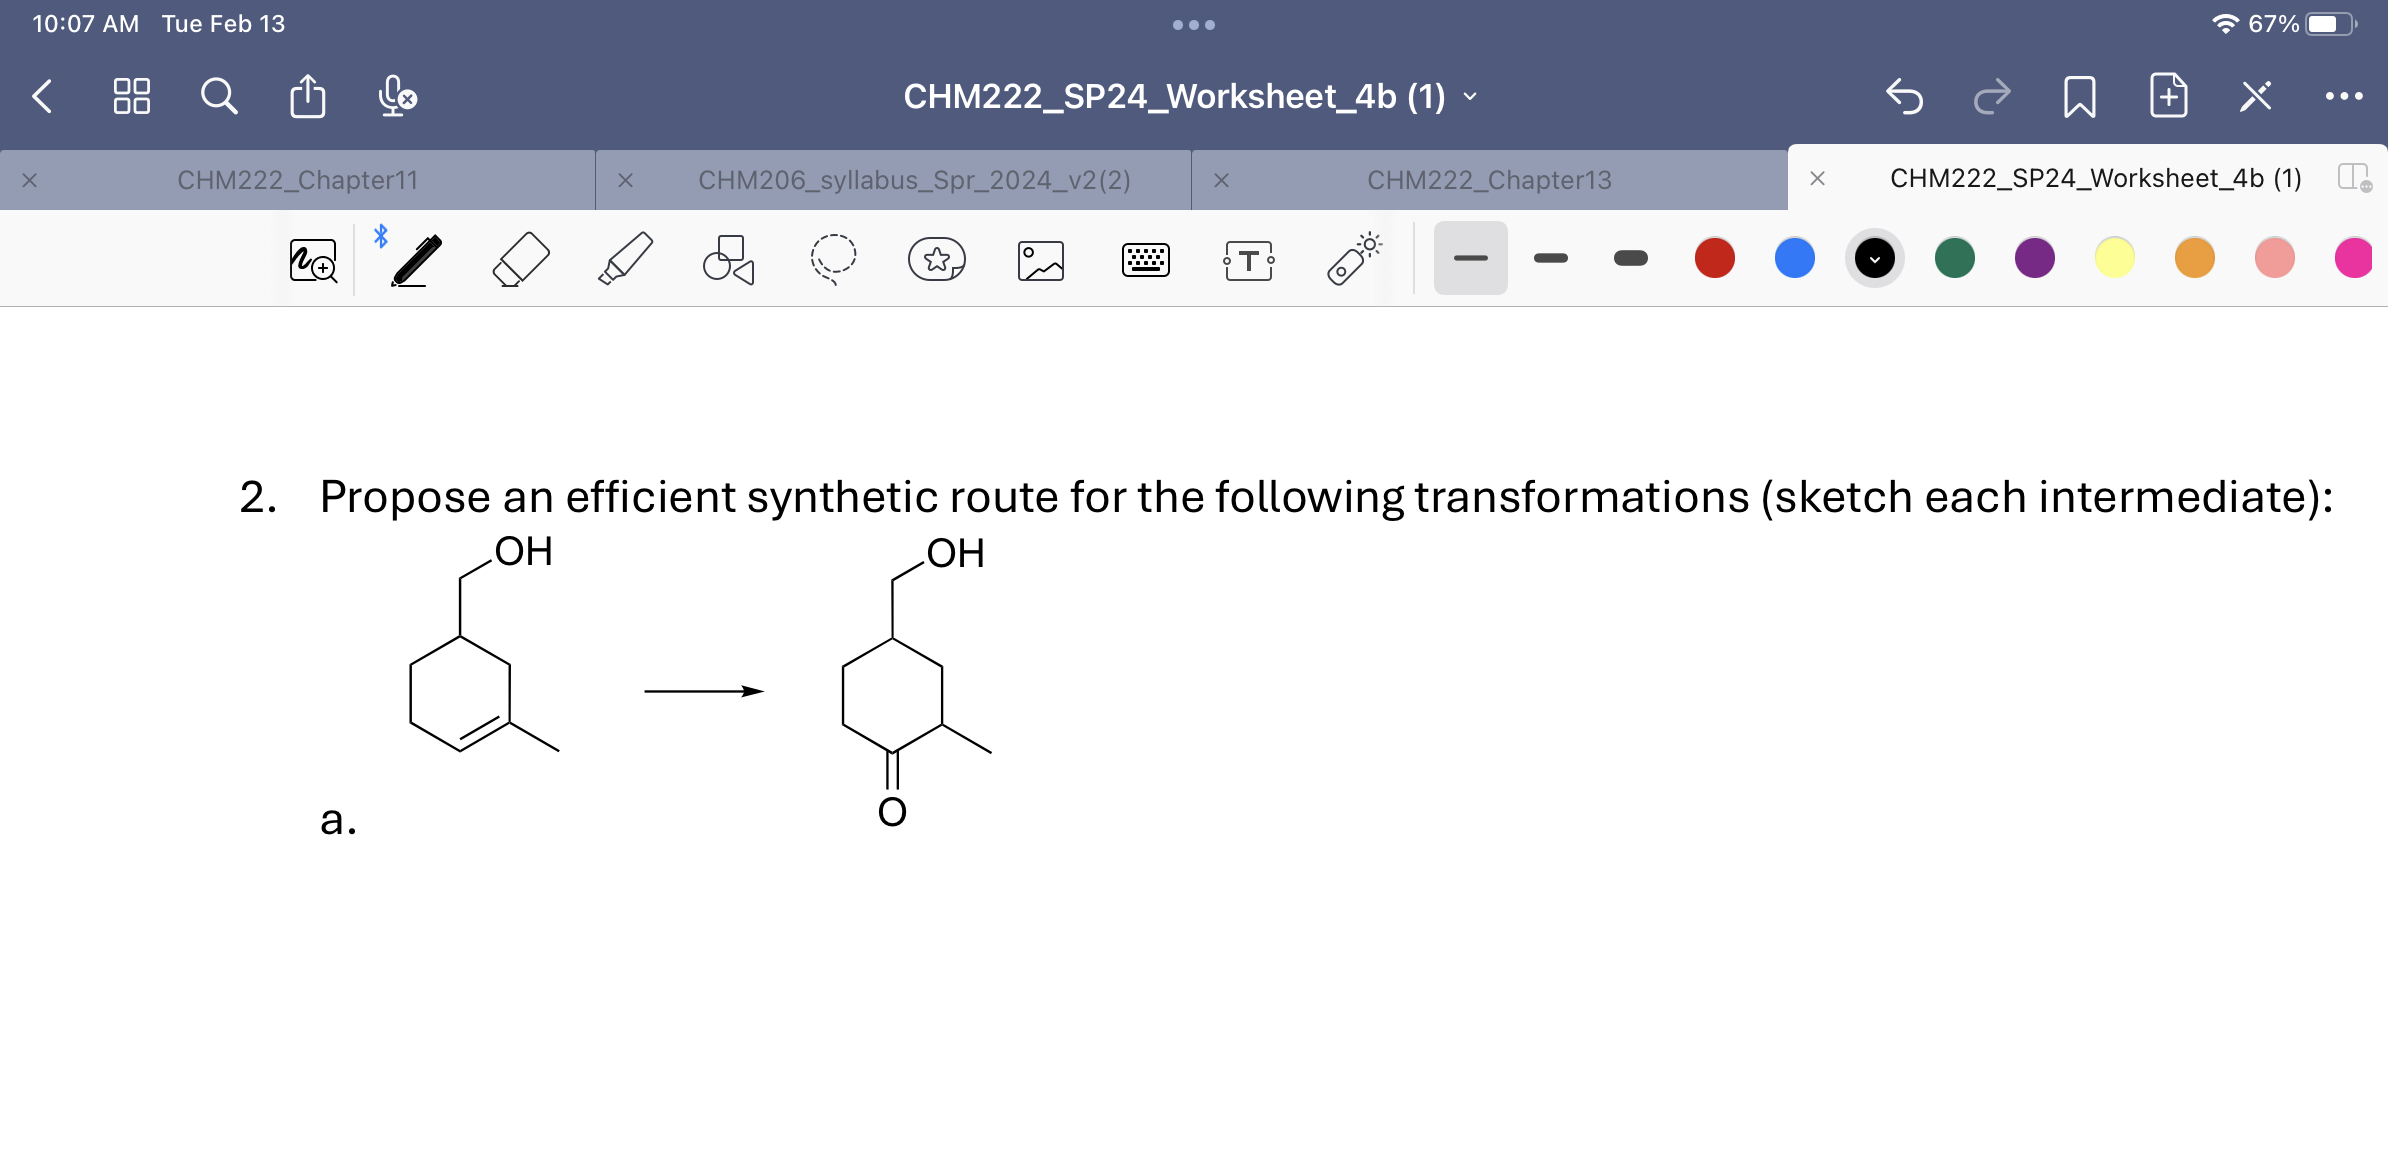Select the Lasso selection tool
2388x1173 pixels.
833,260
